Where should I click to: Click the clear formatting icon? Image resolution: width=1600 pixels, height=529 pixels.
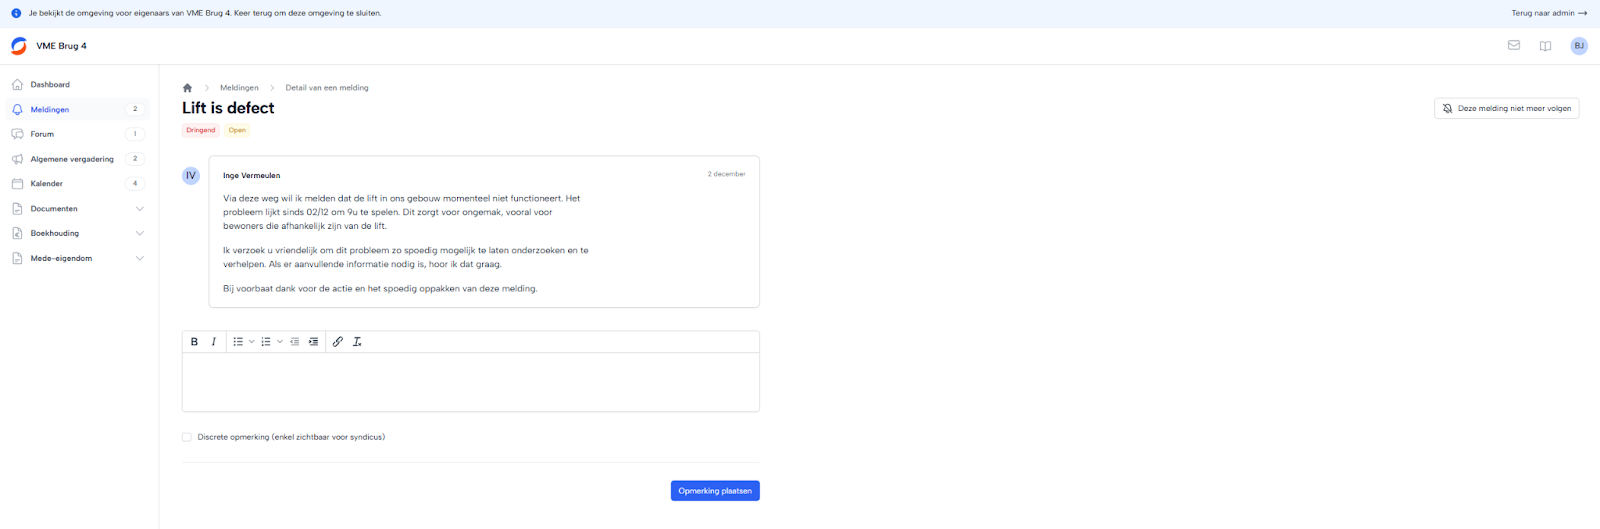(x=357, y=342)
